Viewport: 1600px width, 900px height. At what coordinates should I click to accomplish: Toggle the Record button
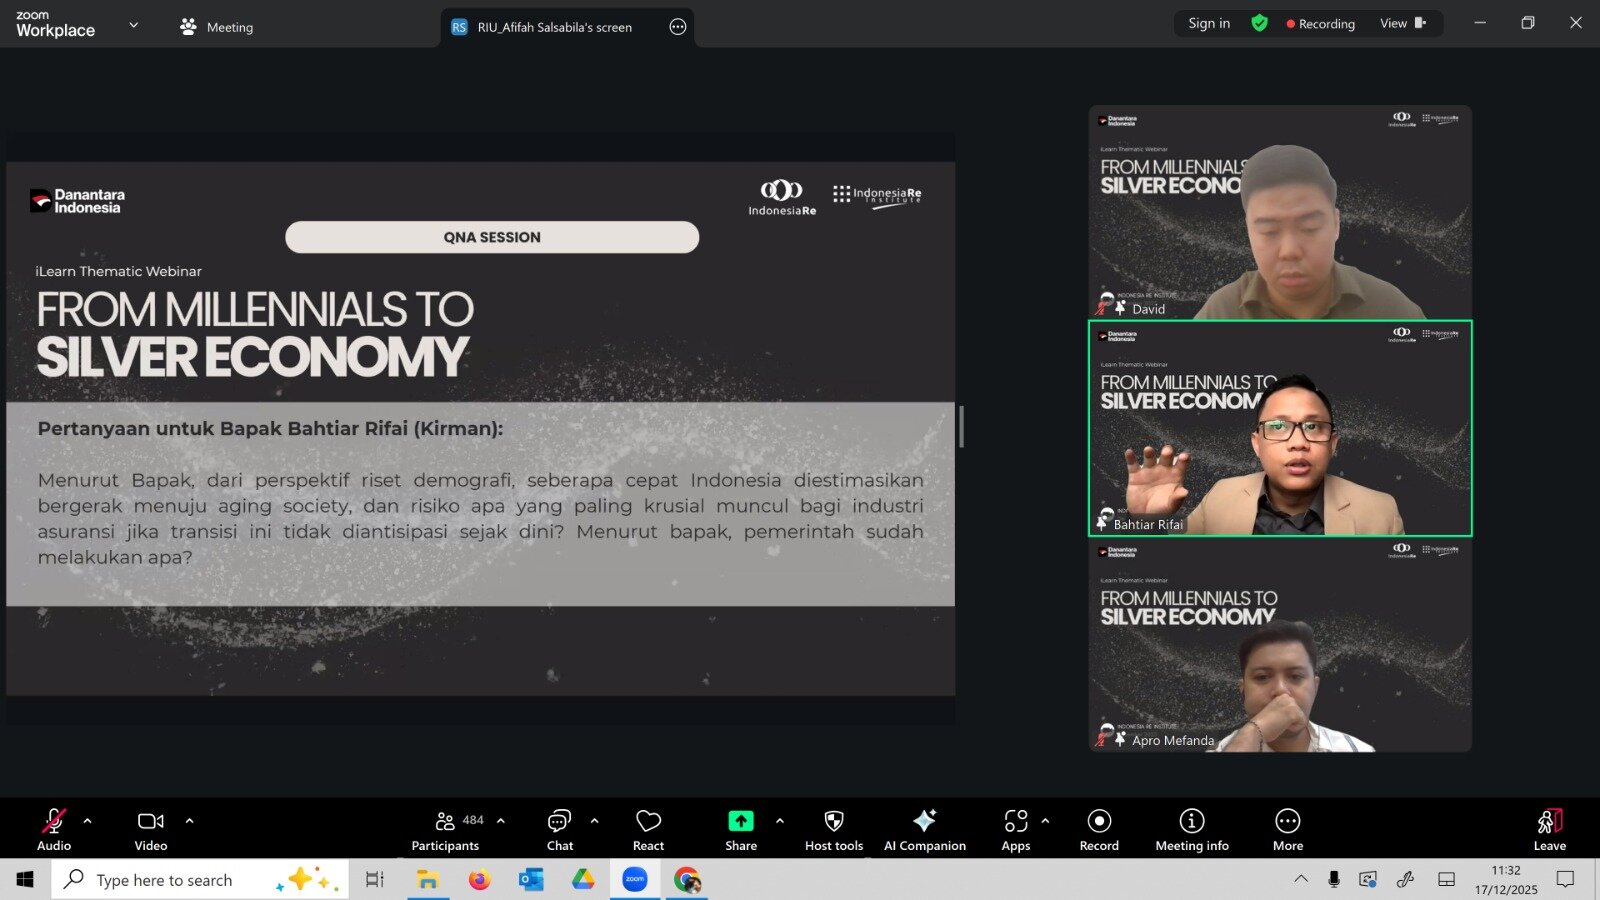pos(1099,829)
